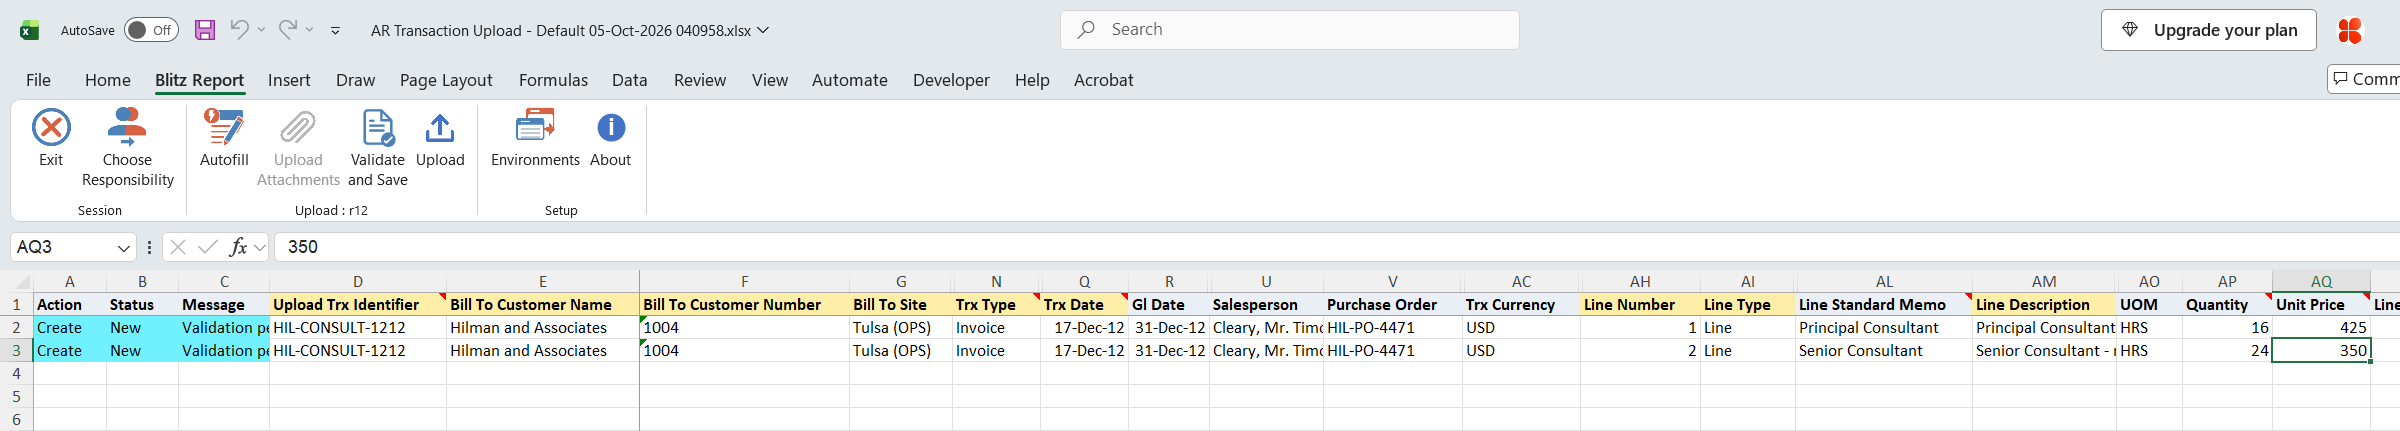Click the account avatar icon
2400x431 pixels.
pos(2350,30)
